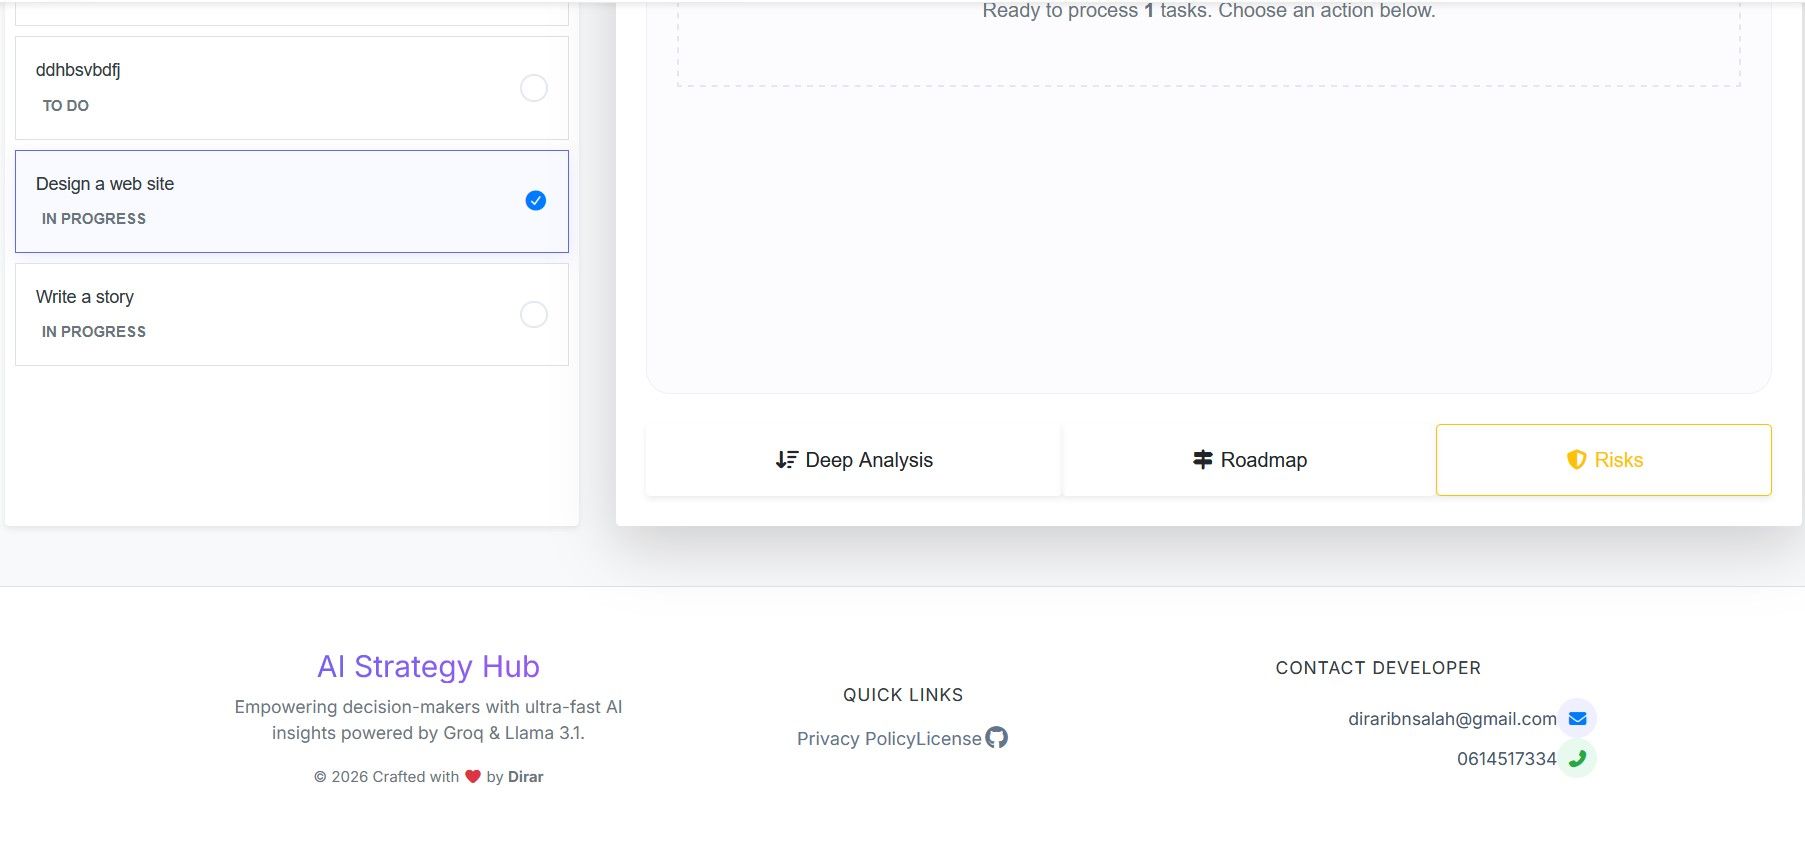Run Deep Analysis on selected tasks

tap(853, 460)
